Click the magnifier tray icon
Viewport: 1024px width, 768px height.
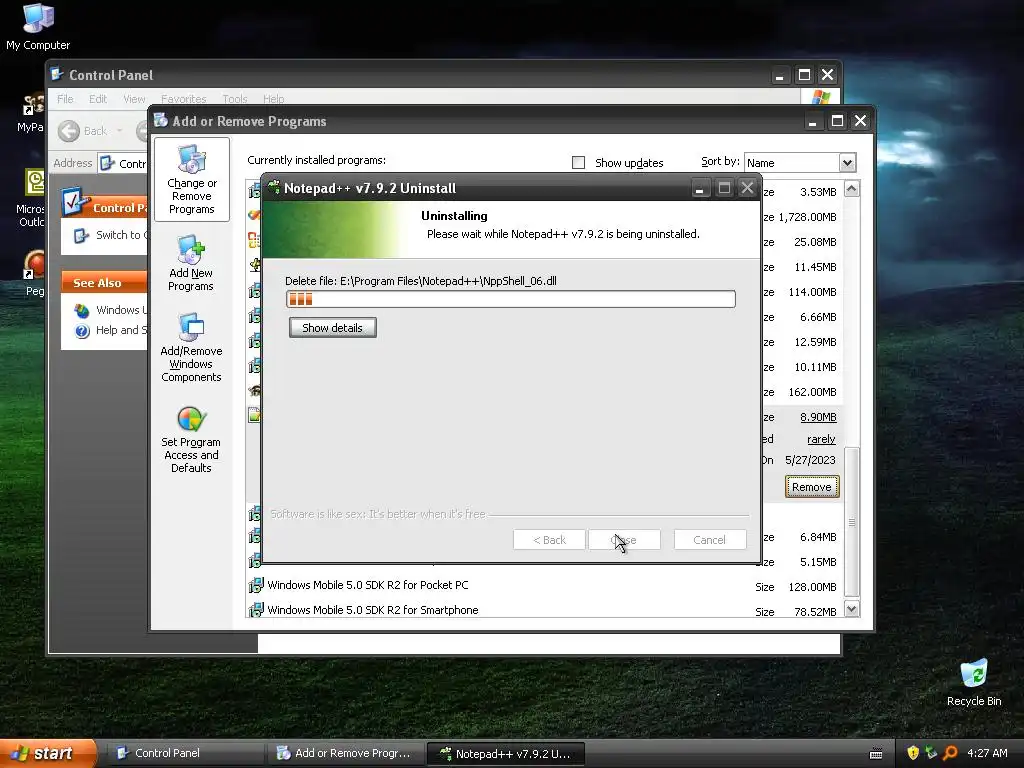[x=950, y=753]
